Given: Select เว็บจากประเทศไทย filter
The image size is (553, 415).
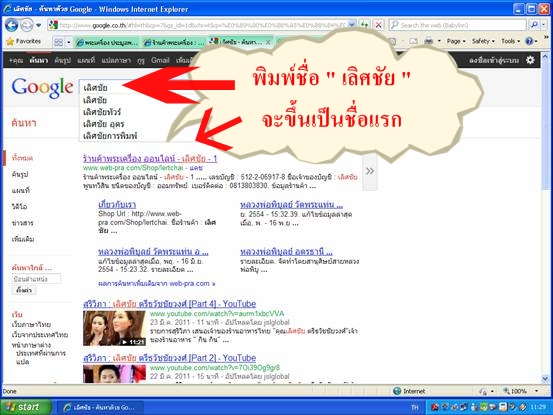Looking at the screenshot, I should [40, 335].
